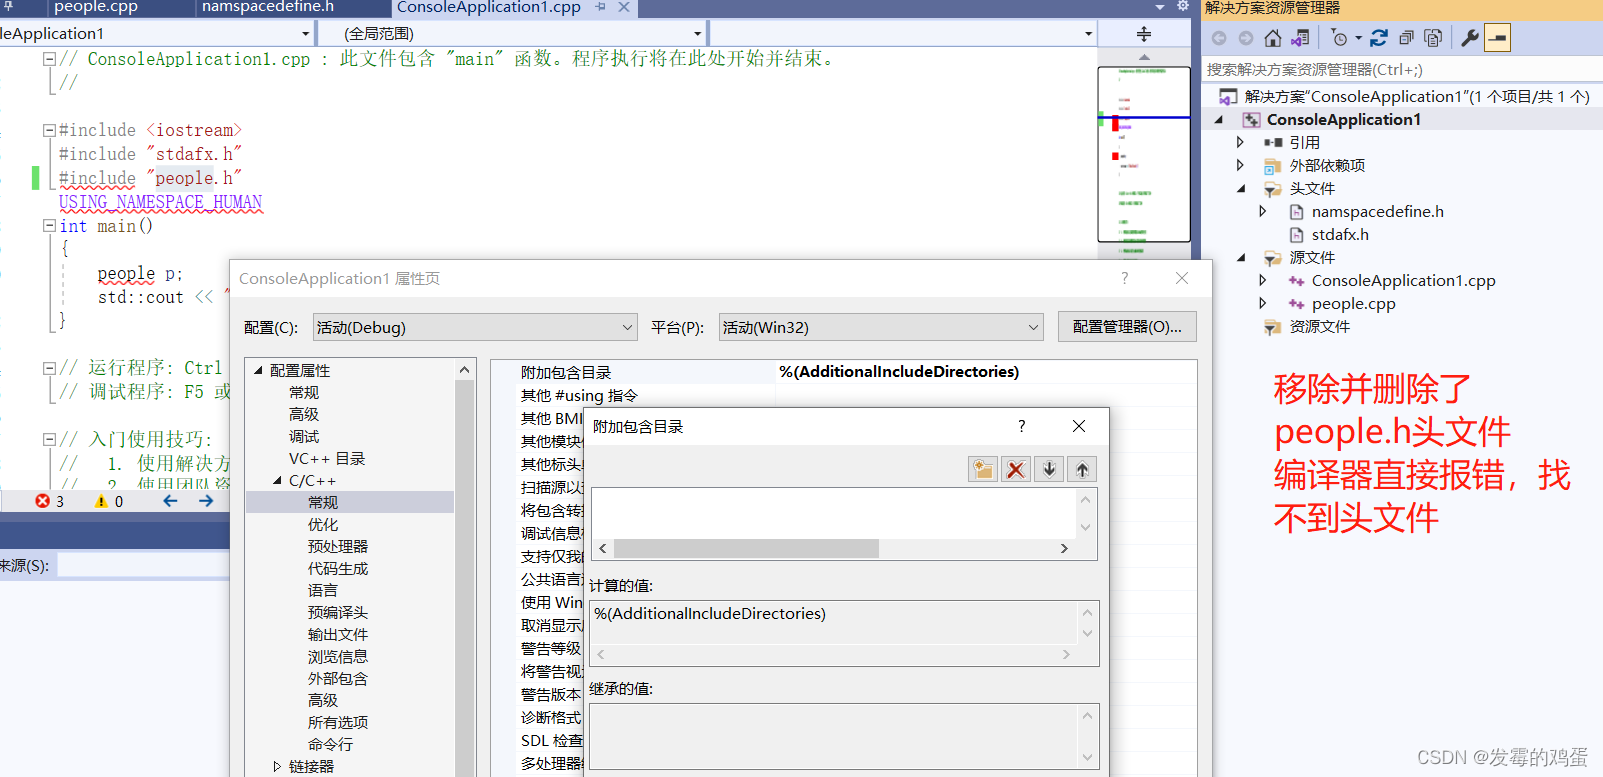Collapse all nodes in Solution Explorer
The image size is (1603, 777).
[1406, 38]
